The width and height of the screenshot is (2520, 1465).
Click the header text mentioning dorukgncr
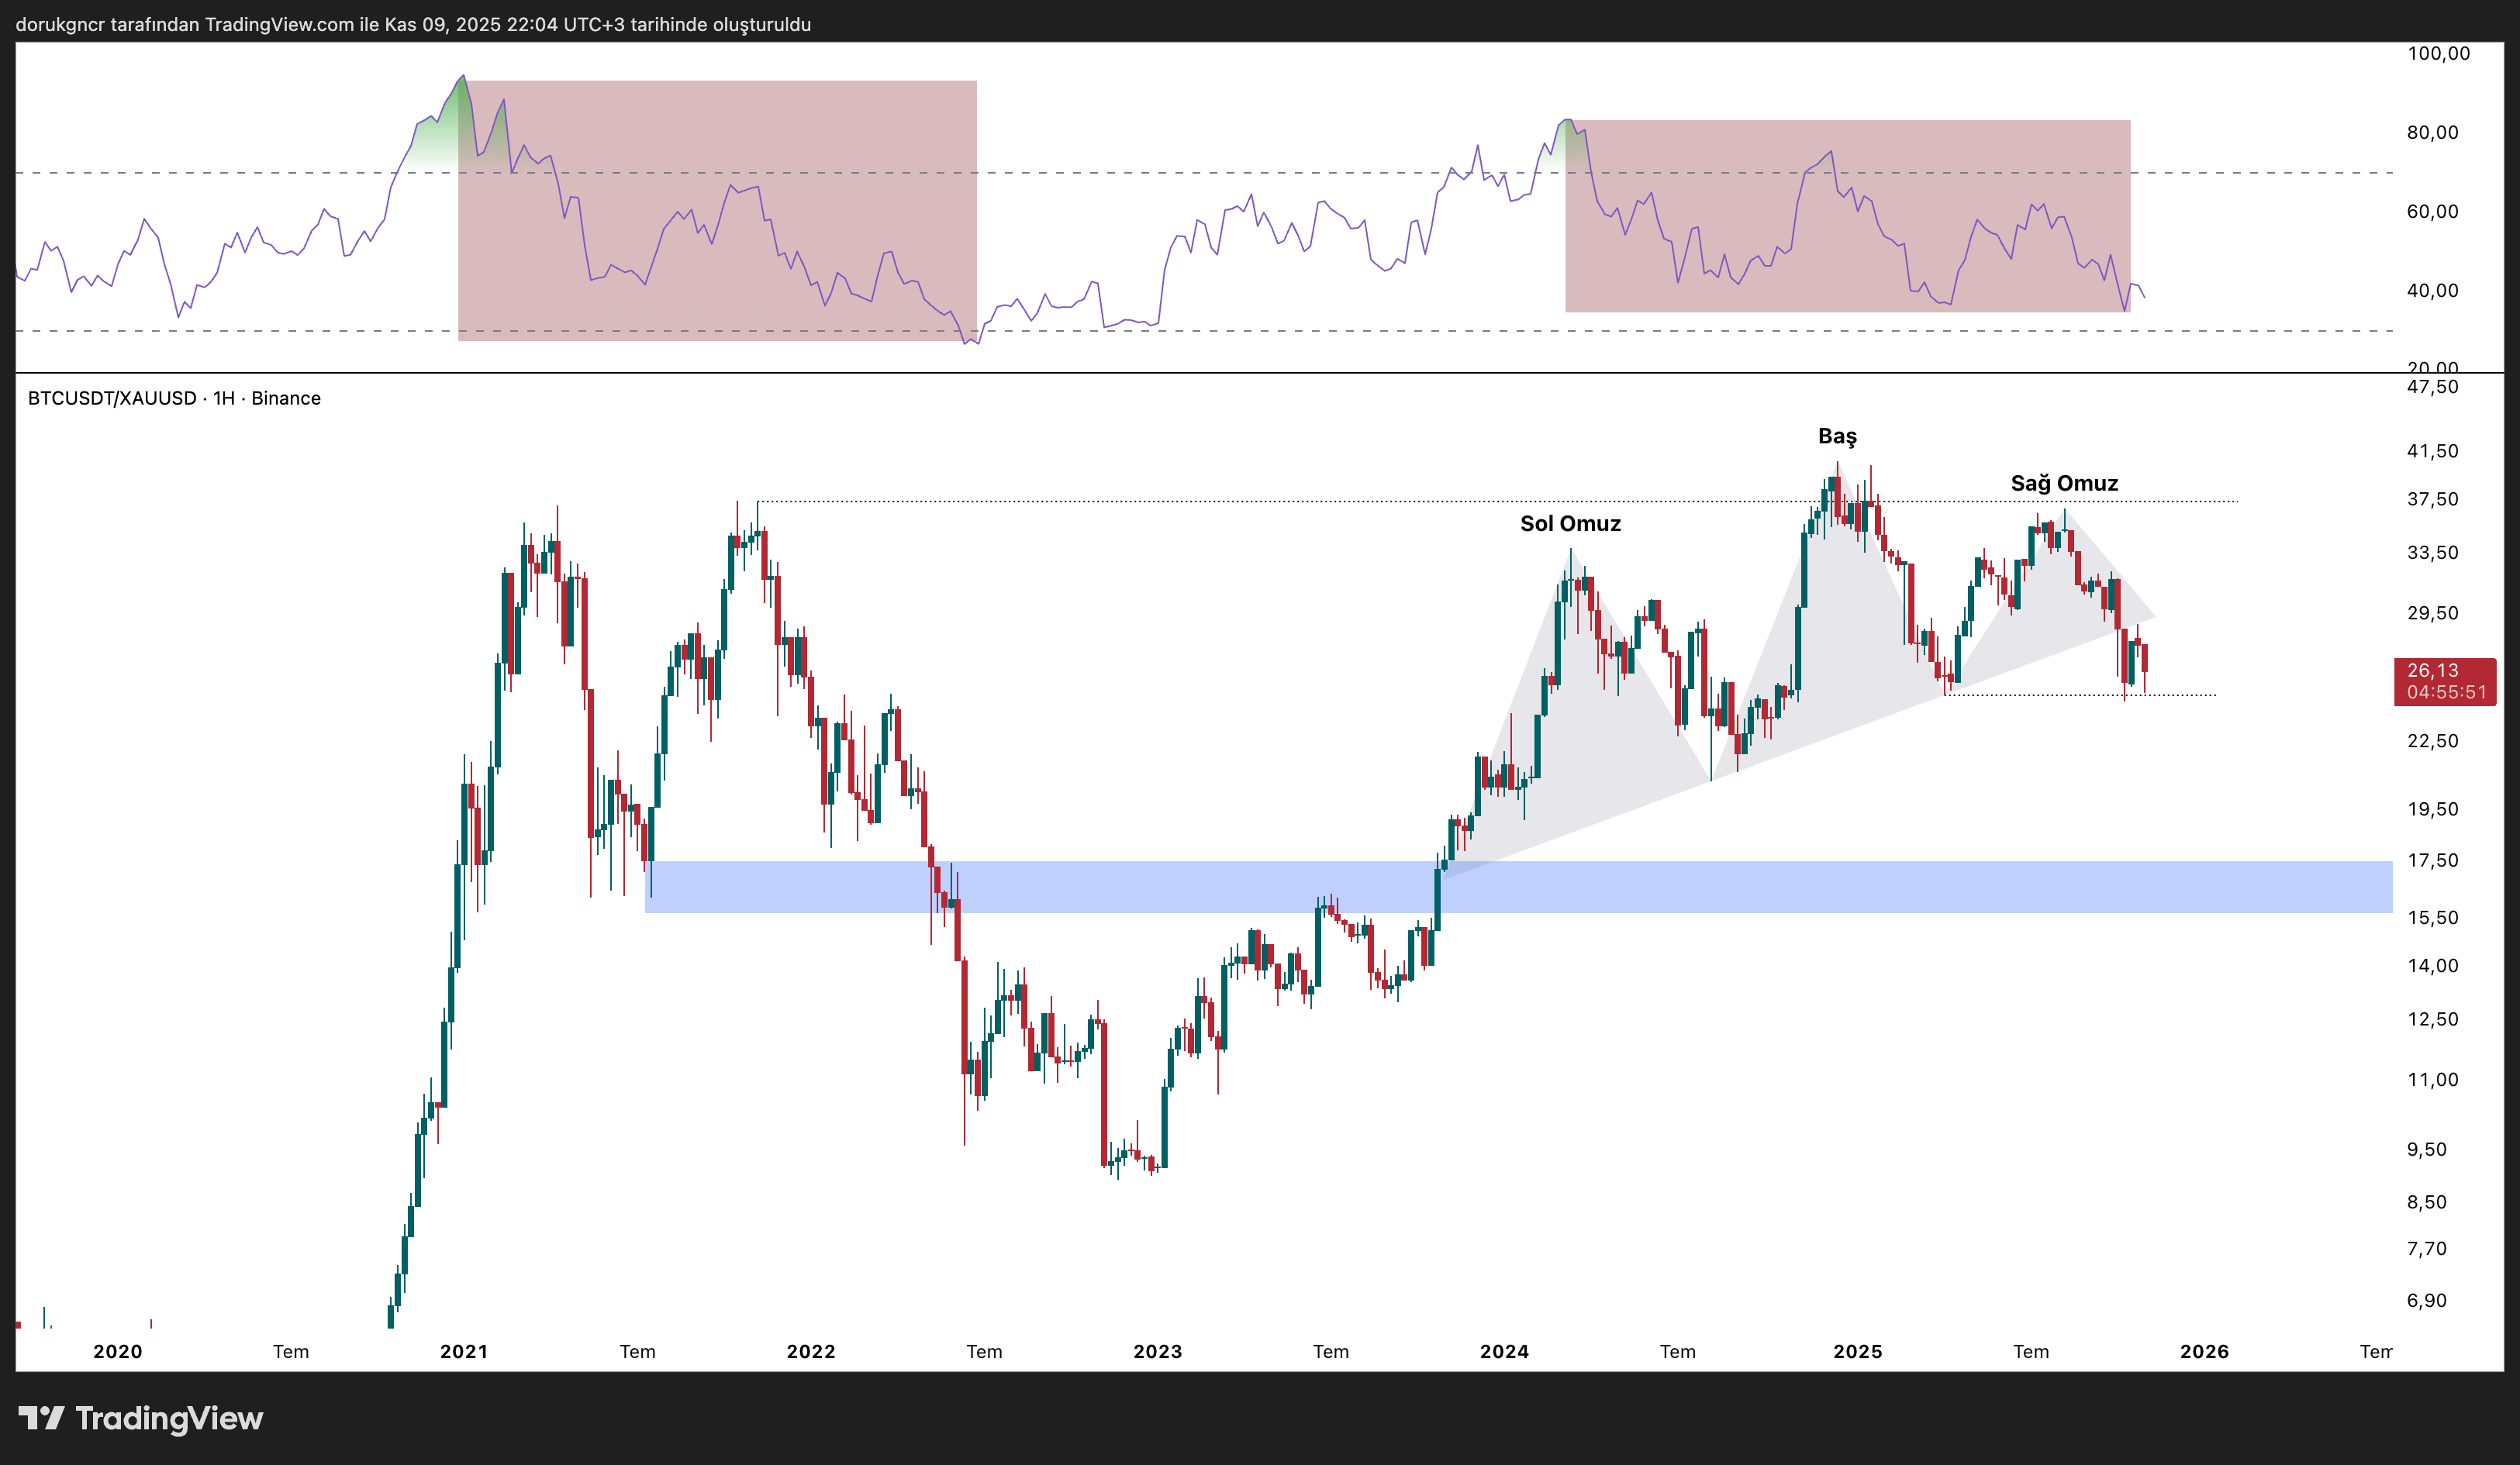413,24
